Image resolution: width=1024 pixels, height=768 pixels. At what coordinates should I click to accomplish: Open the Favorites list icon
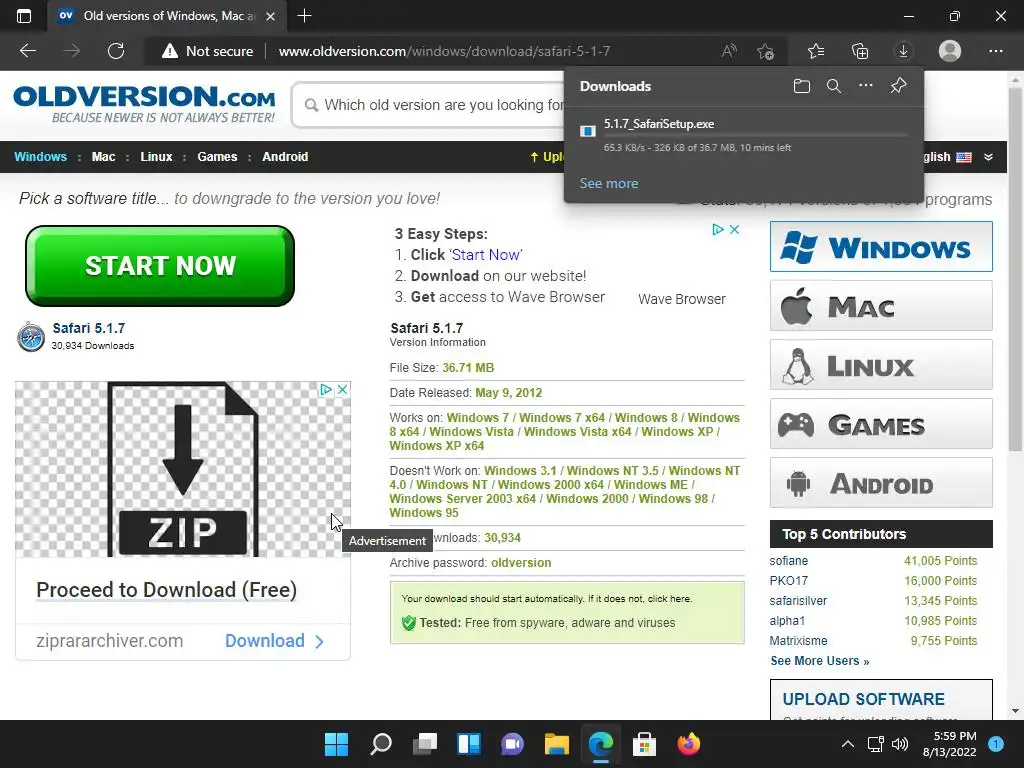point(816,51)
